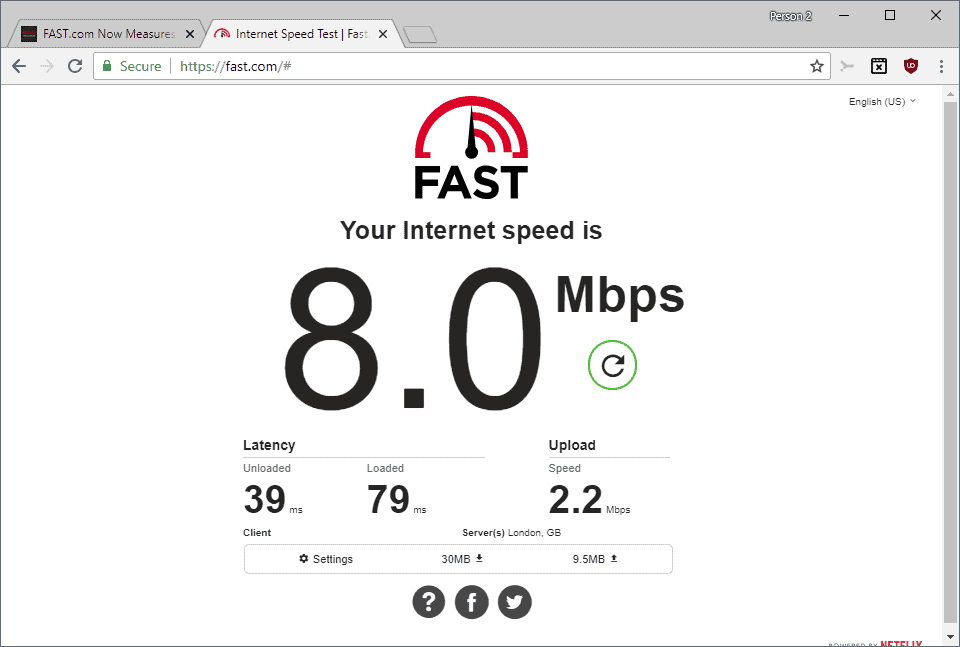Share results via Twitter icon

514,602
